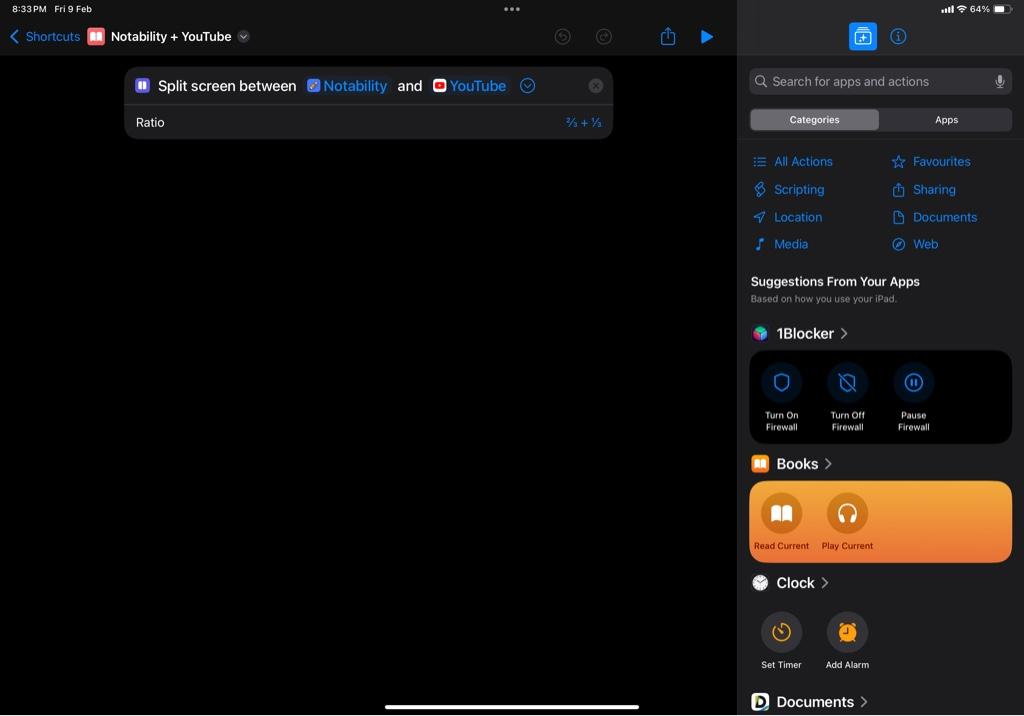This screenshot has width=1024, height=716.
Task: Add Turn Off Firewall action
Action: tap(847, 398)
